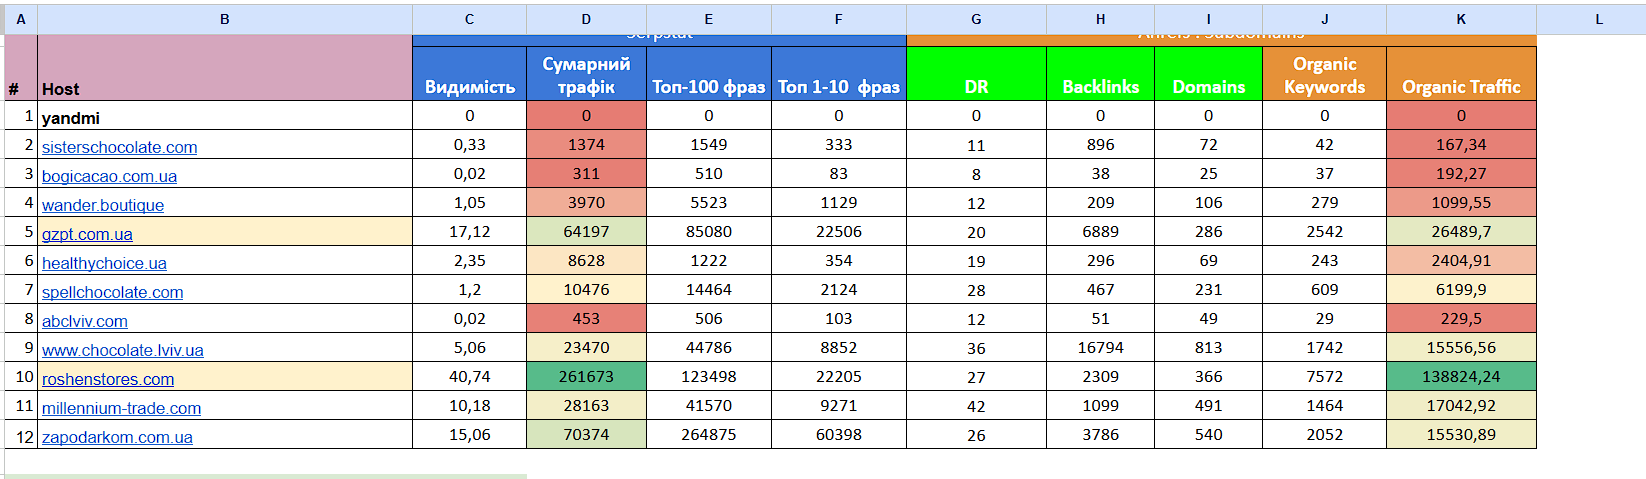Open the wander.boutique link

(103, 205)
